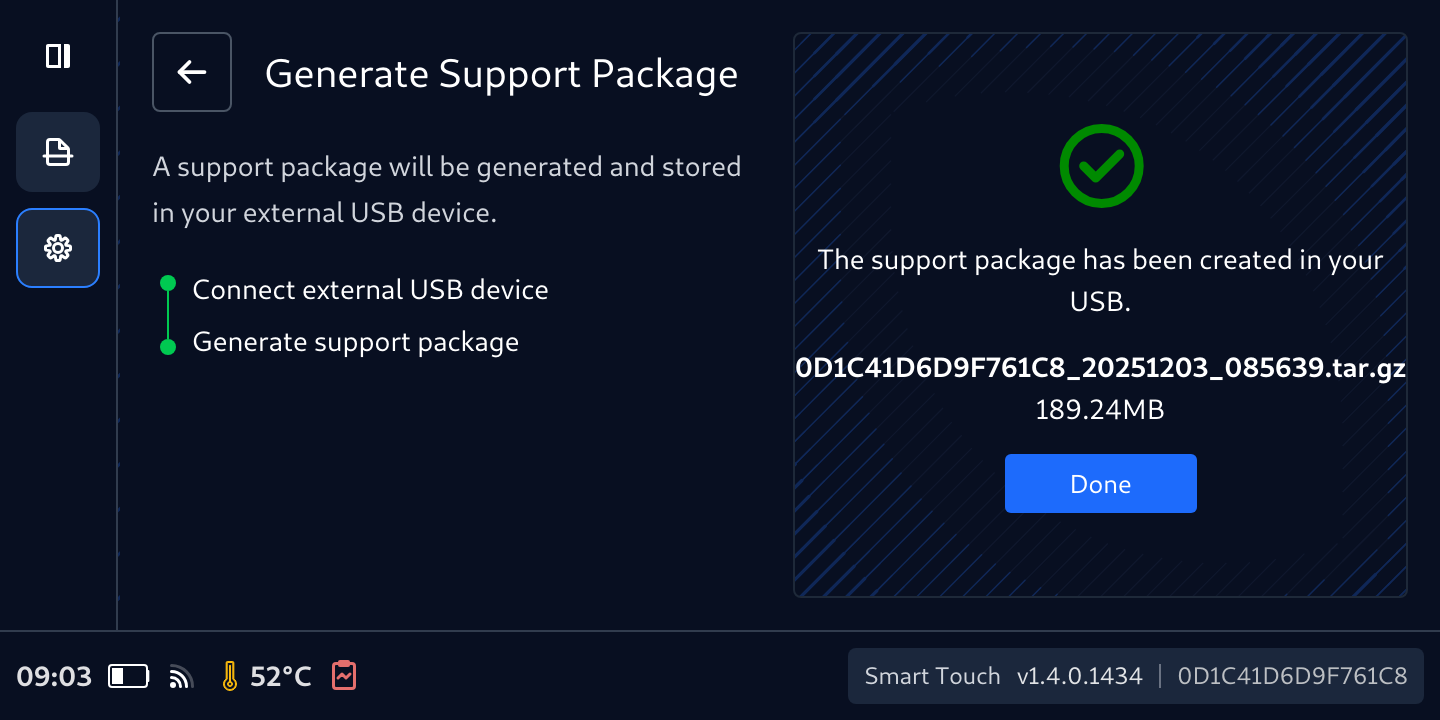
Task: Click the 189.24MB file size text
Action: pyautogui.click(x=1100, y=410)
